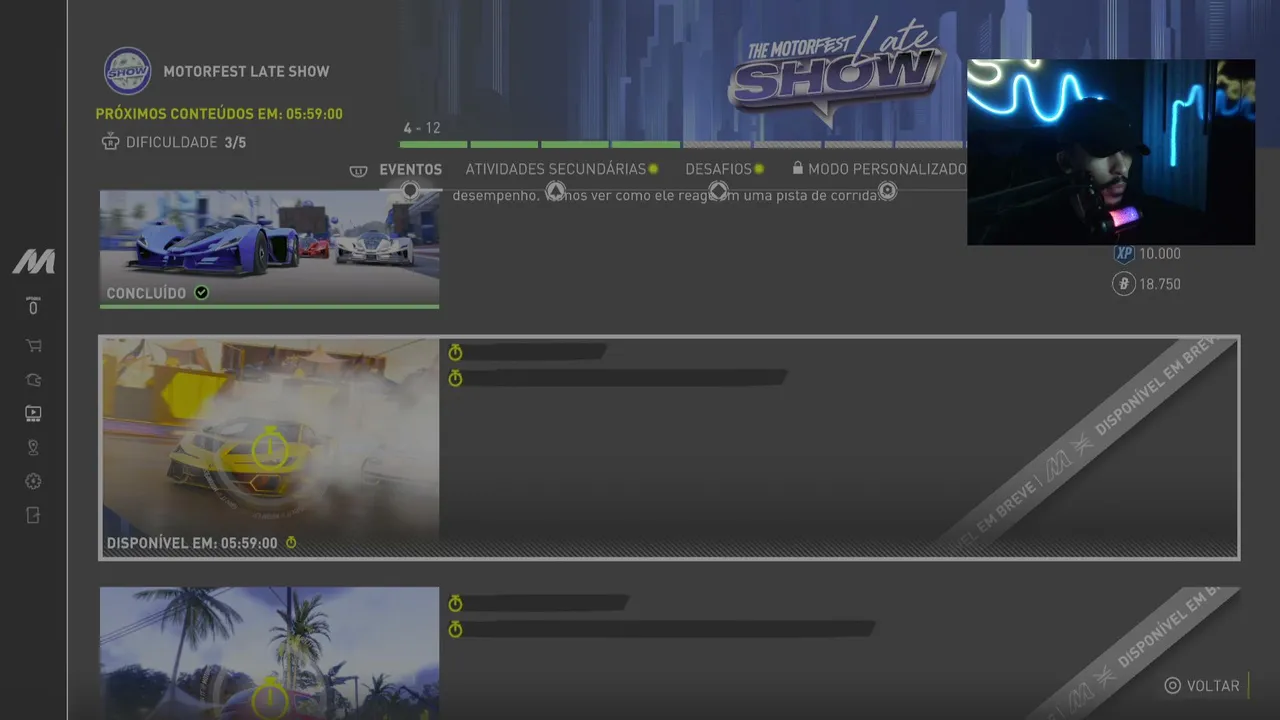Image resolution: width=1280 pixels, height=720 pixels.
Task: Open the completed blue race car event thumbnail
Action: [x=269, y=249]
